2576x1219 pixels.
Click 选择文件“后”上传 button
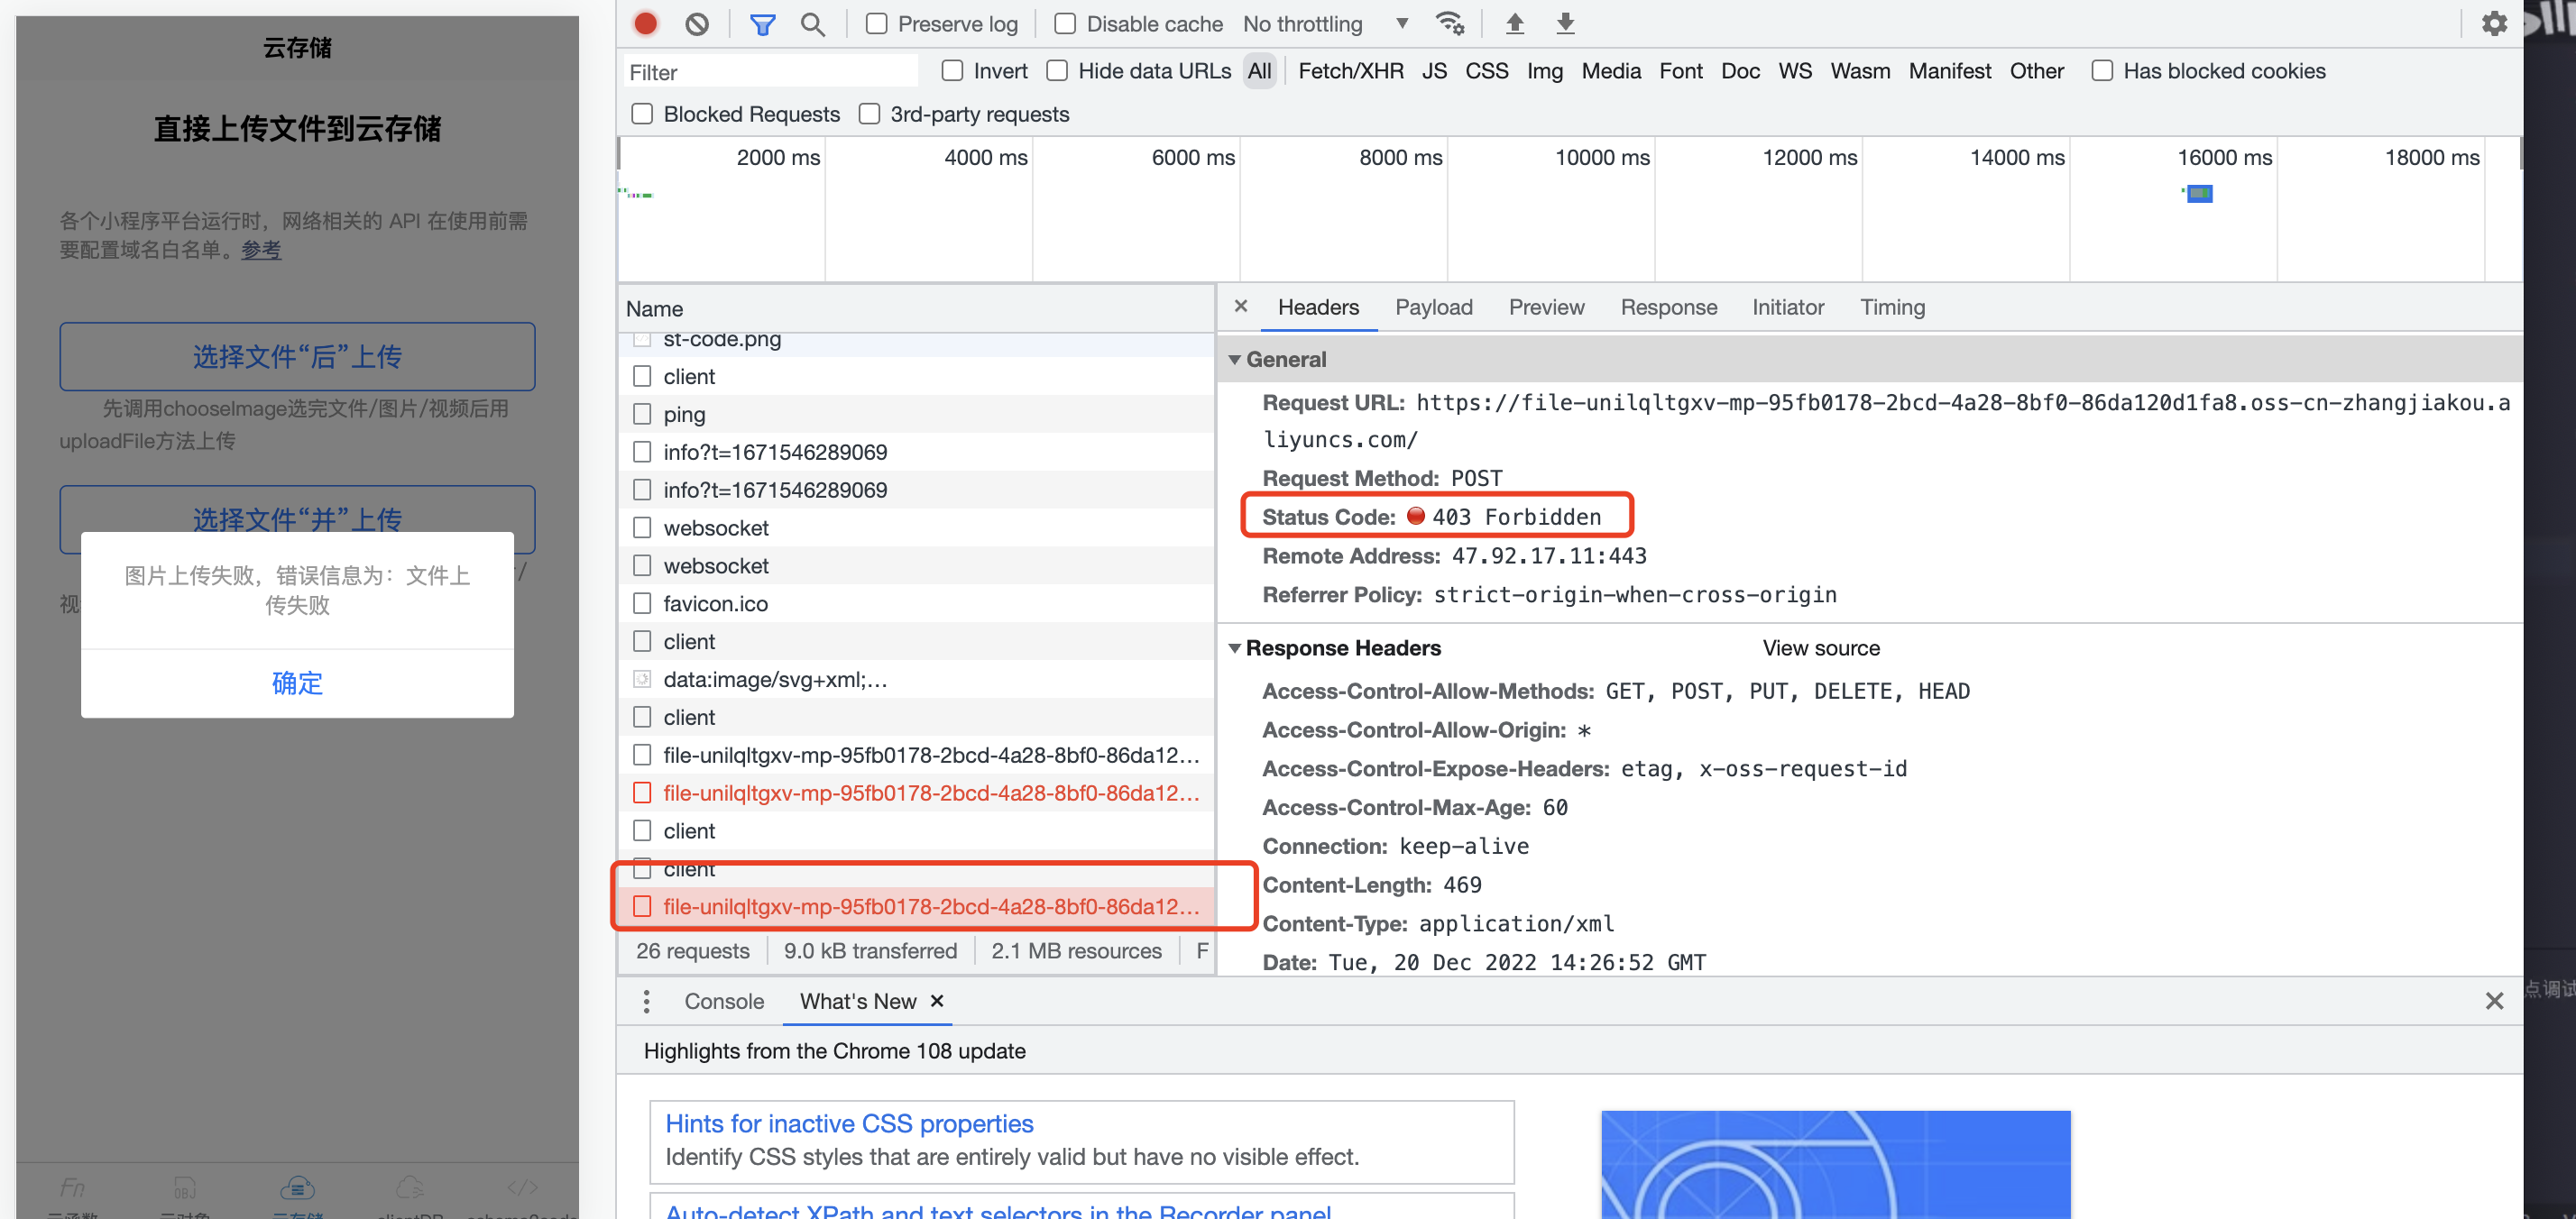[x=297, y=356]
